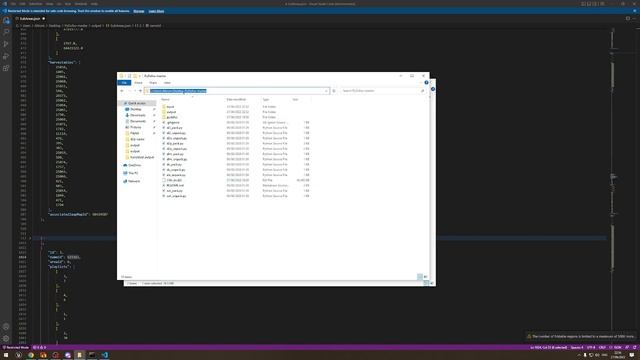The height and width of the screenshot is (360, 640).
Task: Open the File Explorer taskbar icon
Action: pyautogui.click(x=80, y=355)
